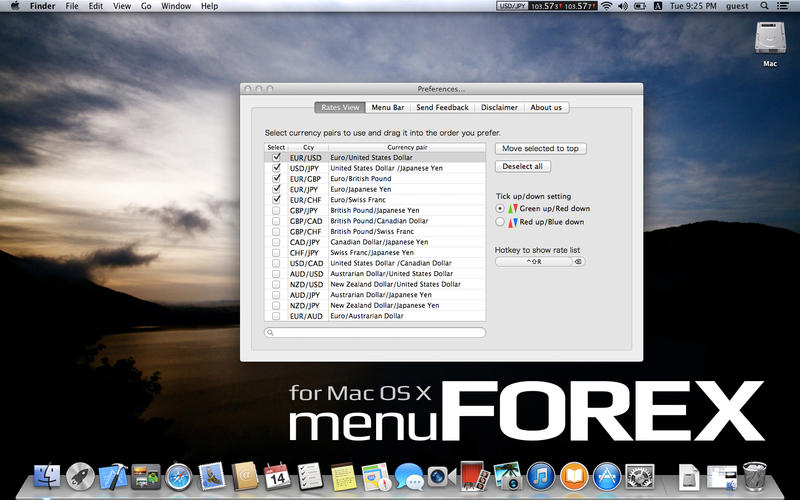The height and width of the screenshot is (500, 800).
Task: Enable the GBP/CAD currency pair checkbox
Action: pyautogui.click(x=276, y=221)
